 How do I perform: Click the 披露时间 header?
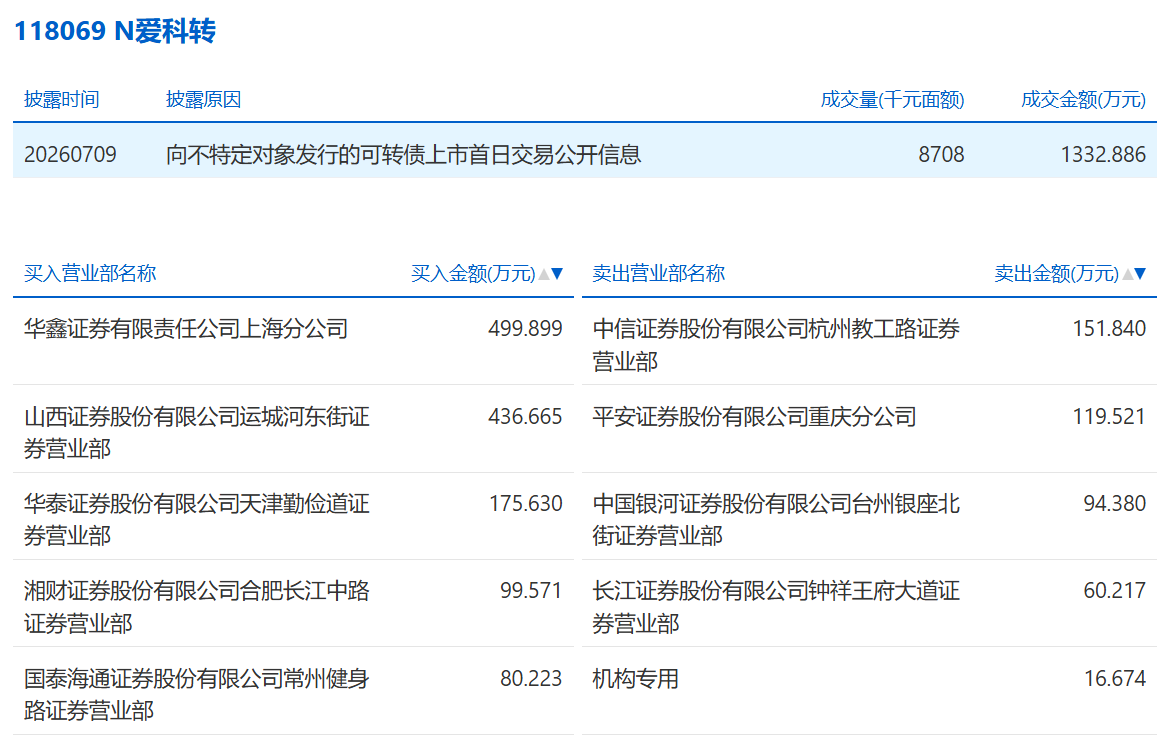[62, 100]
